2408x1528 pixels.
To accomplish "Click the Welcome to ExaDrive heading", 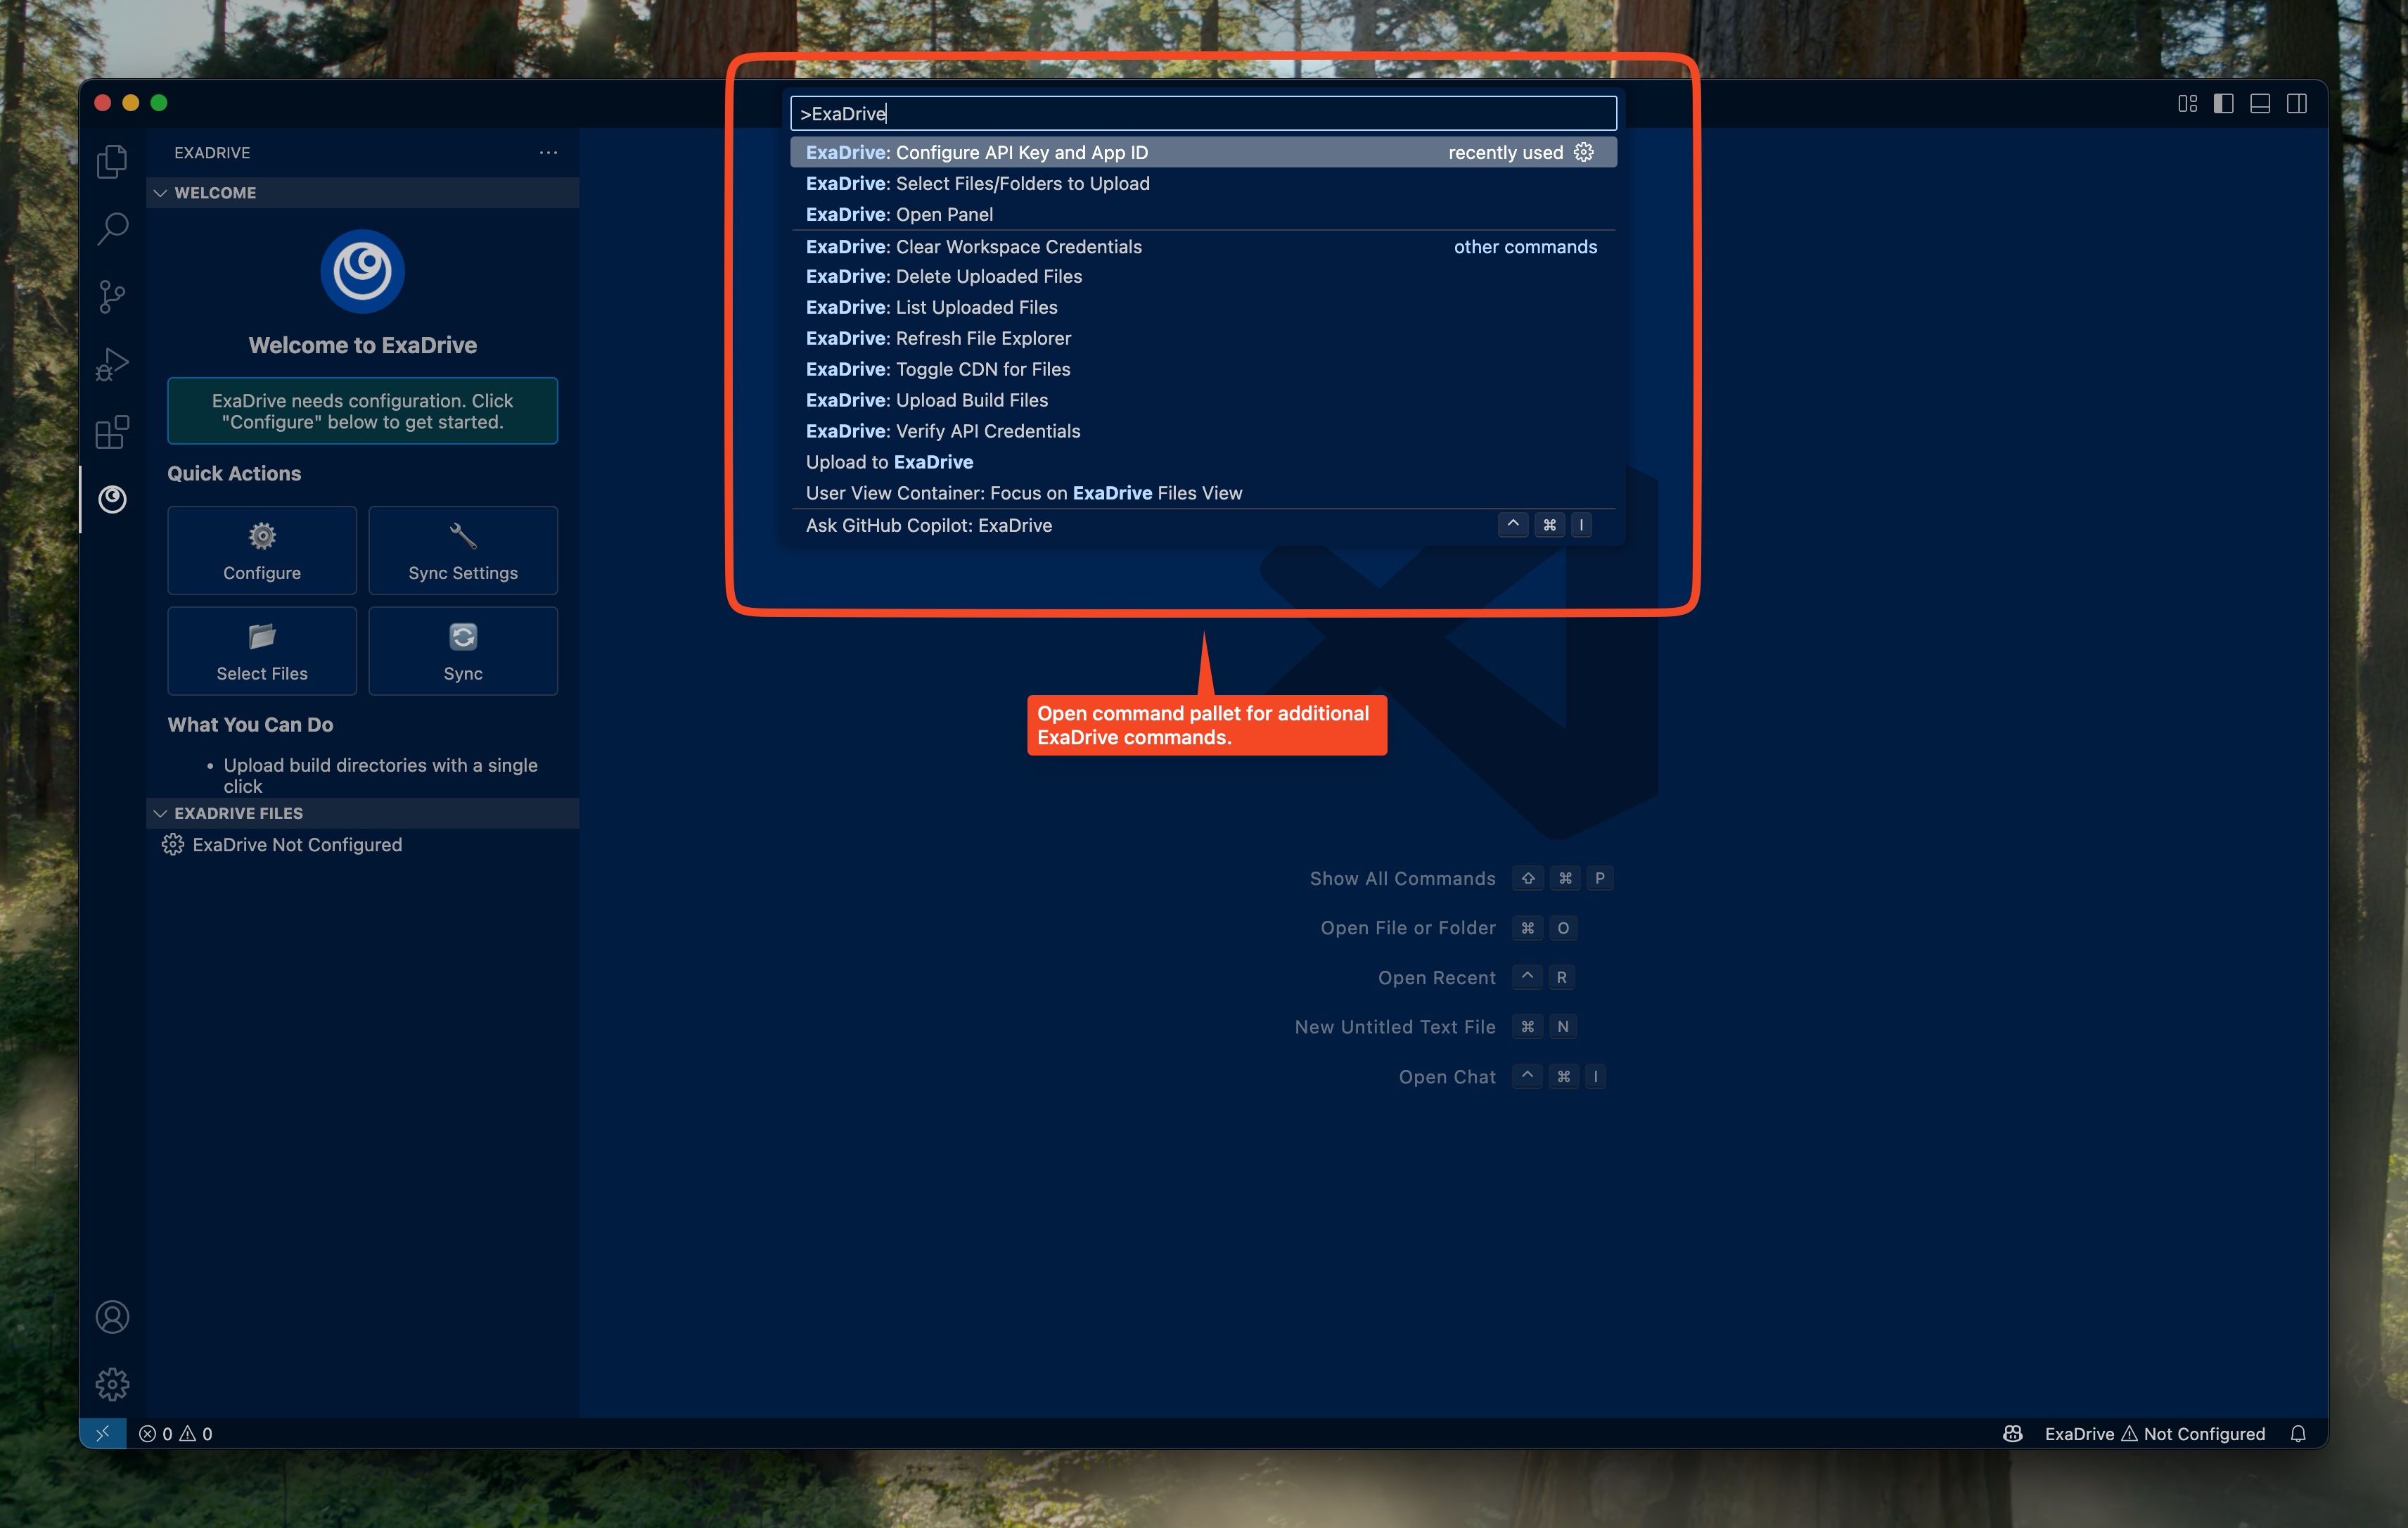I will [x=362, y=345].
